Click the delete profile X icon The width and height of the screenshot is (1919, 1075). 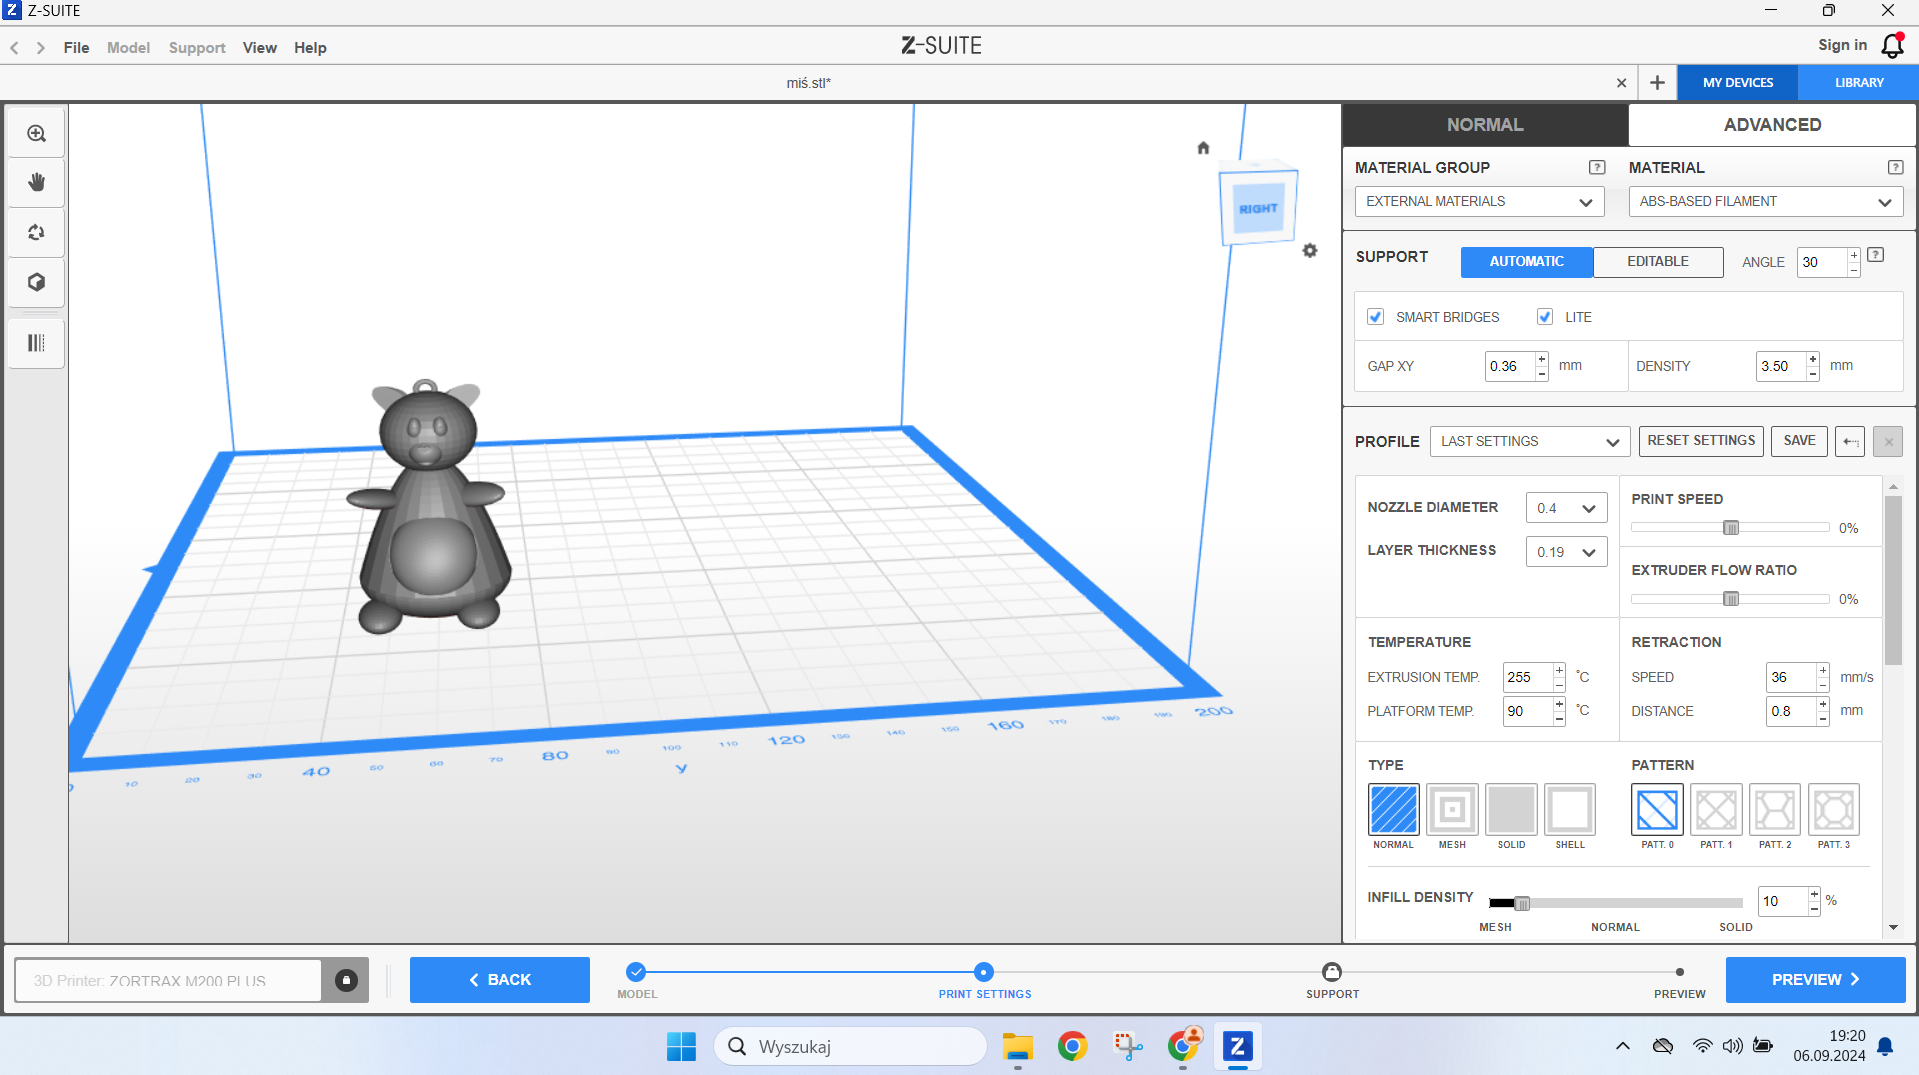click(x=1888, y=441)
